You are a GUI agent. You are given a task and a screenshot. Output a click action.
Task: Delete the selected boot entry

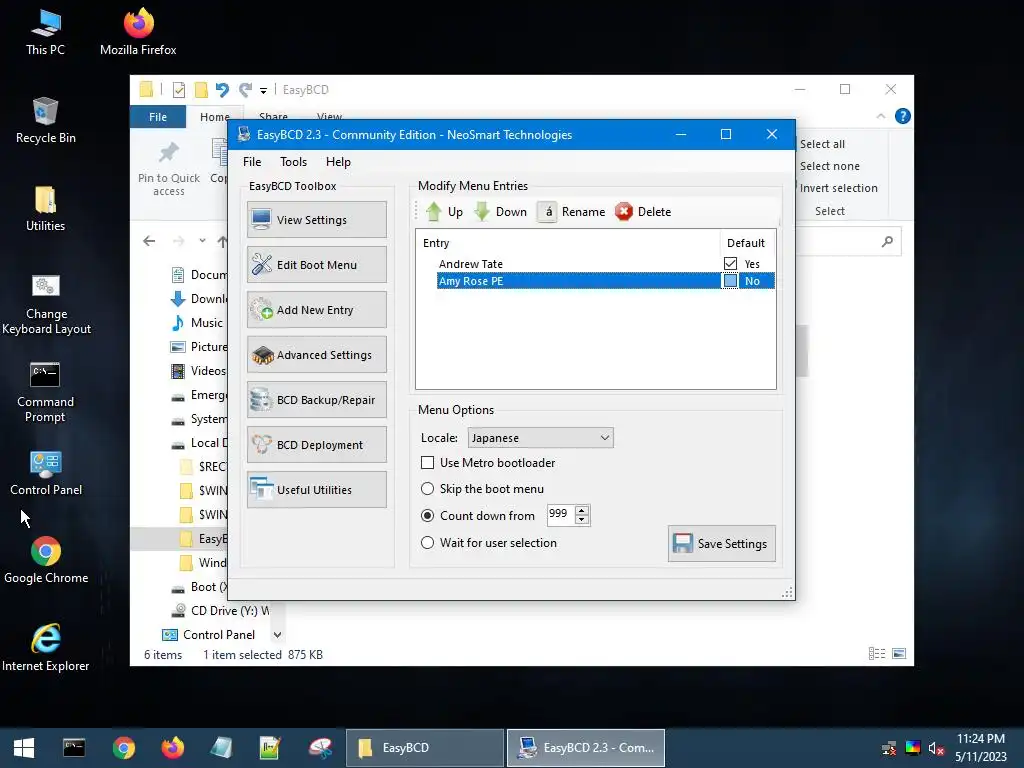click(x=643, y=212)
